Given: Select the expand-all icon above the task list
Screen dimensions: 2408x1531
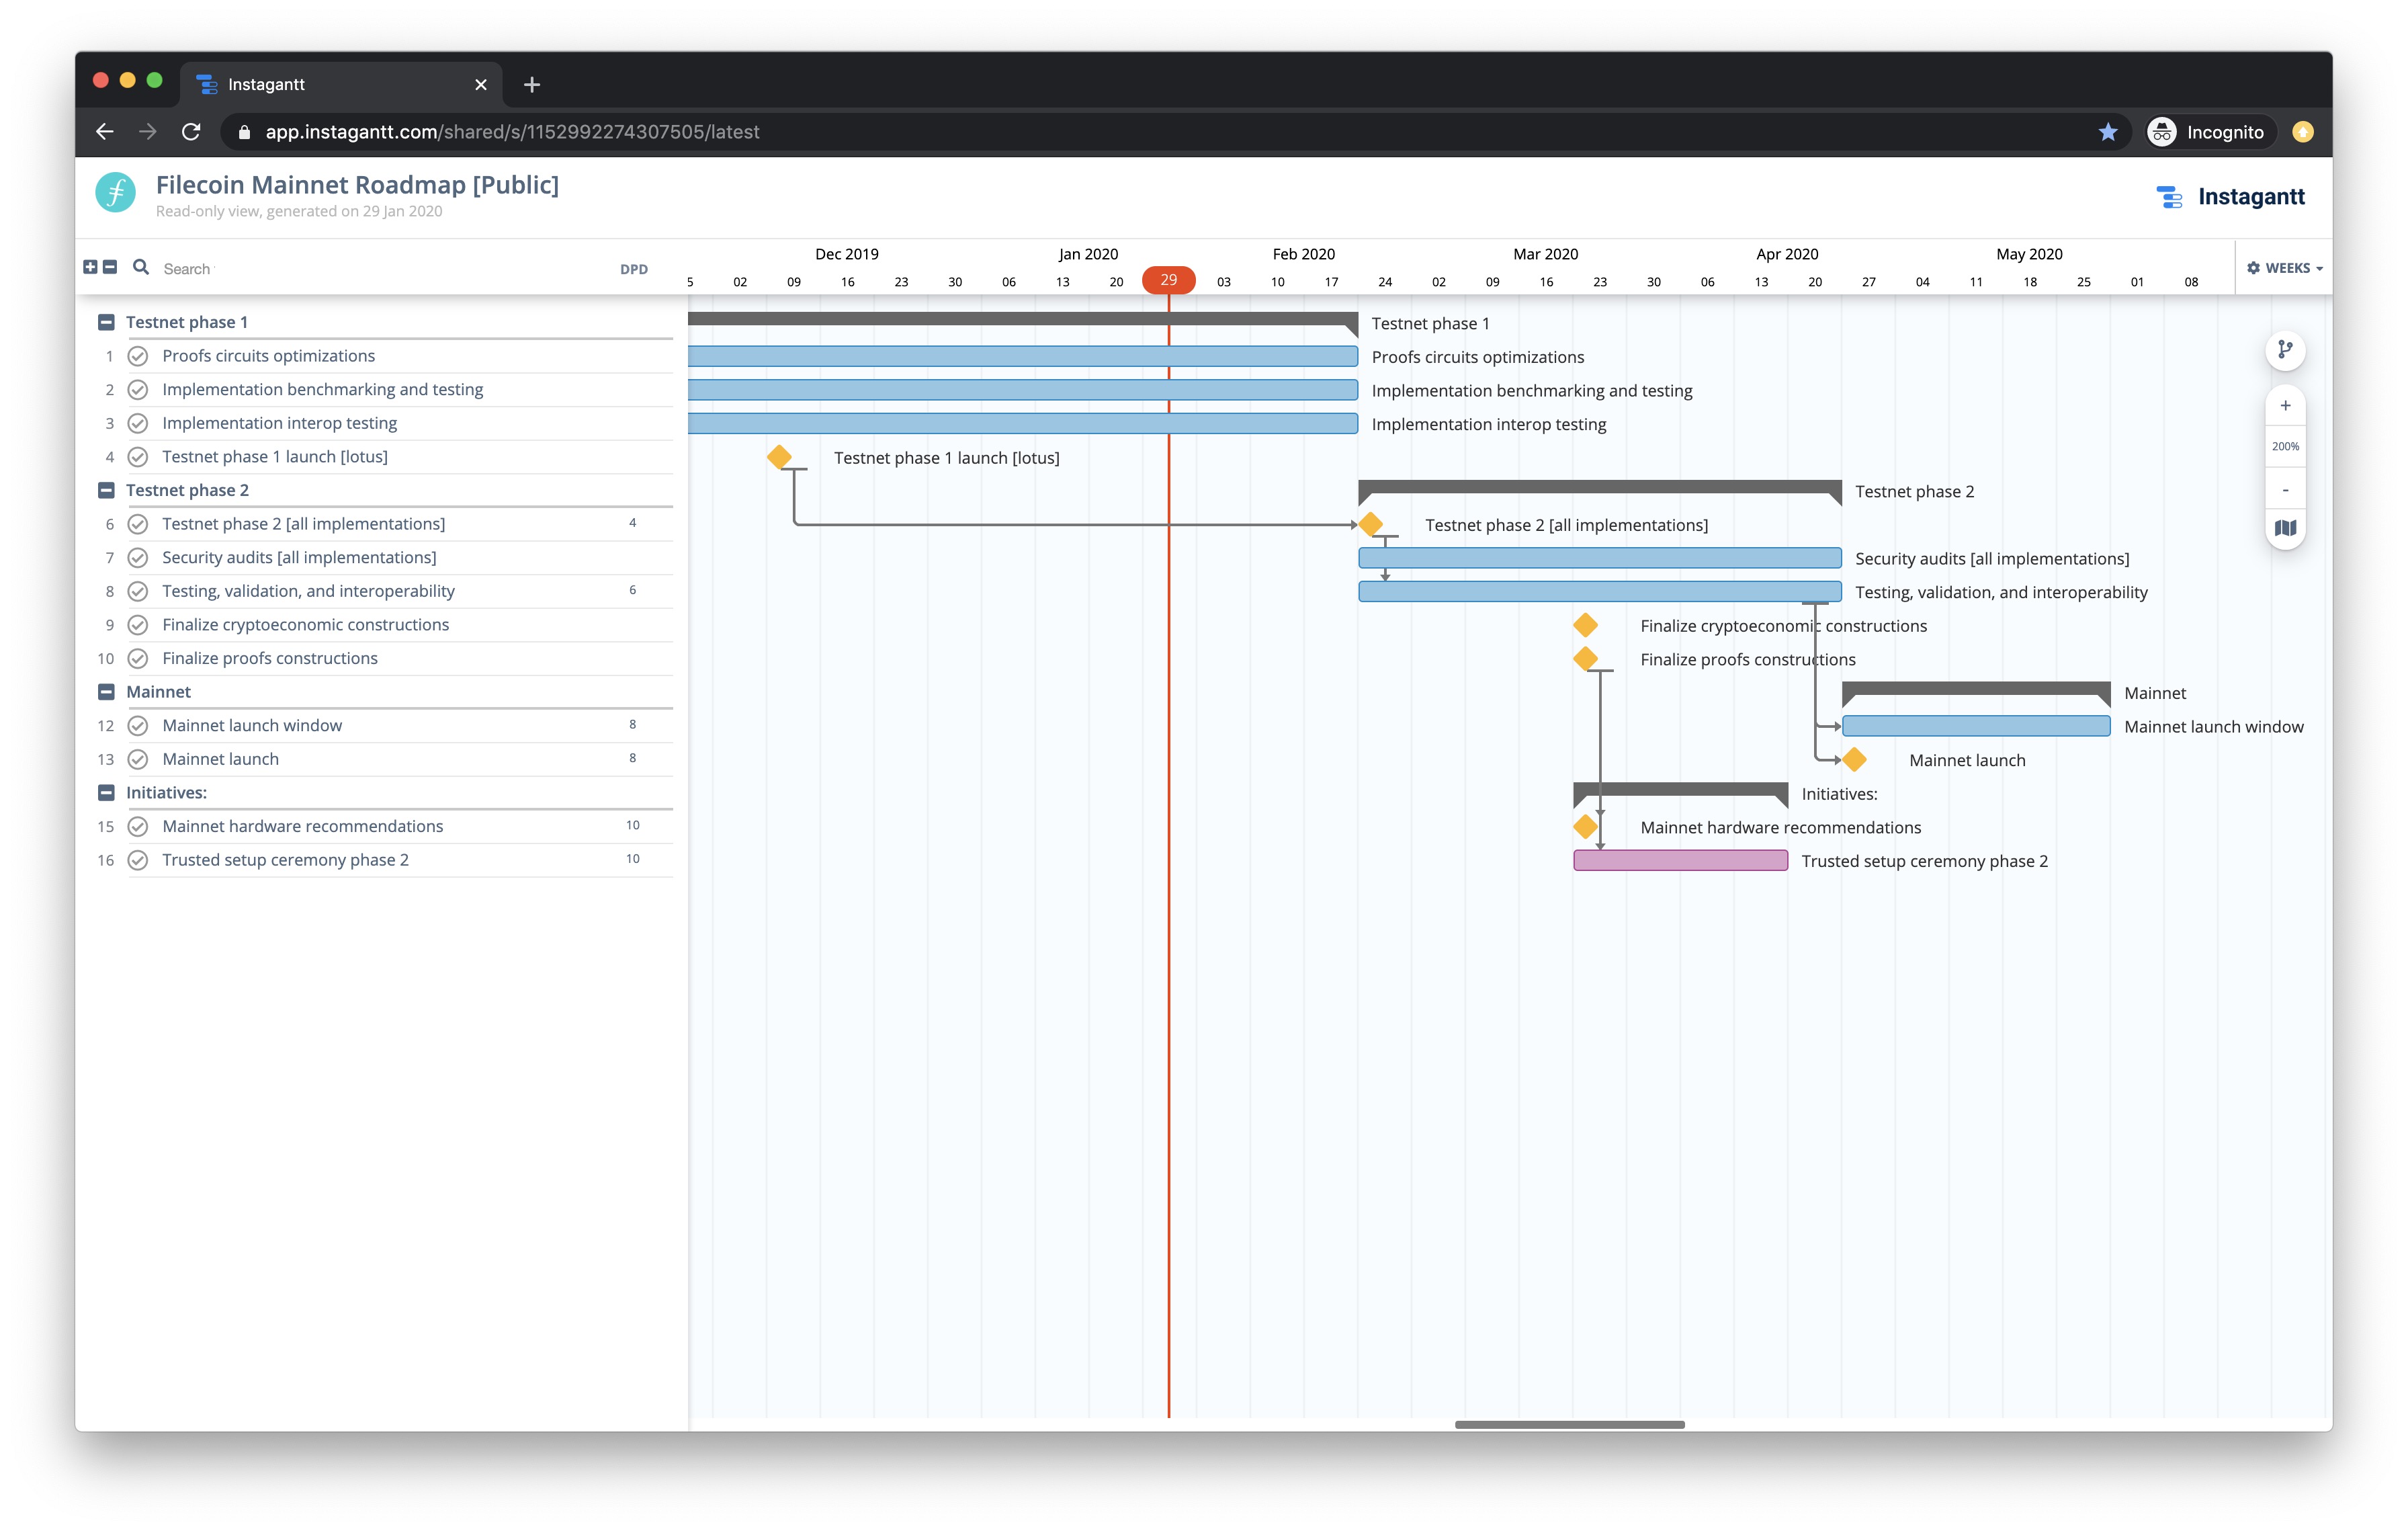Looking at the screenshot, I should (x=90, y=266).
